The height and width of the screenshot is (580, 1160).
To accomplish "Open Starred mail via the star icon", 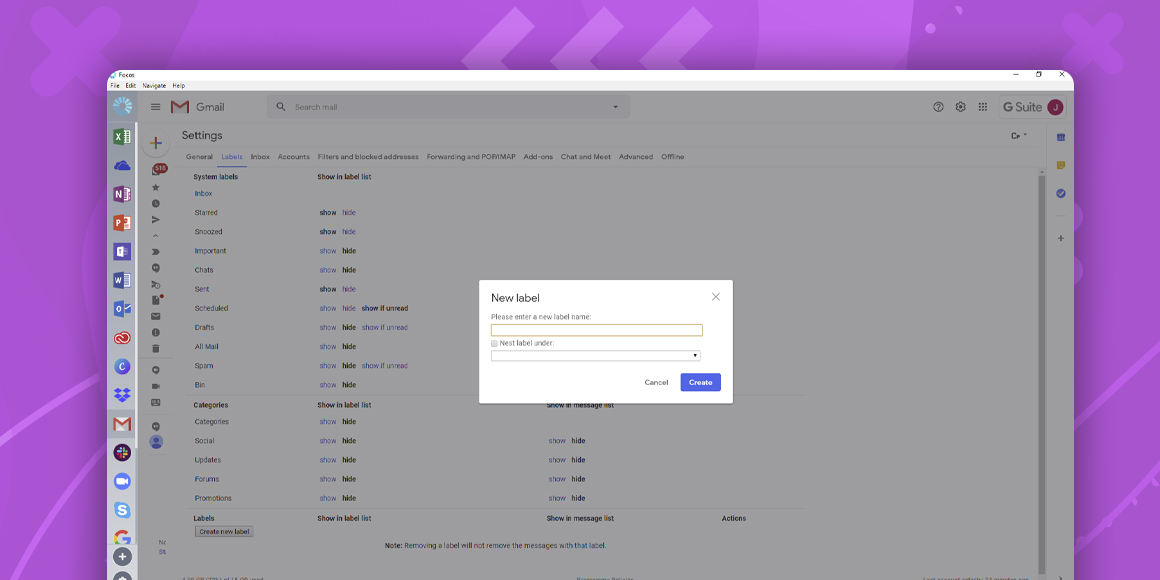I will (x=155, y=187).
